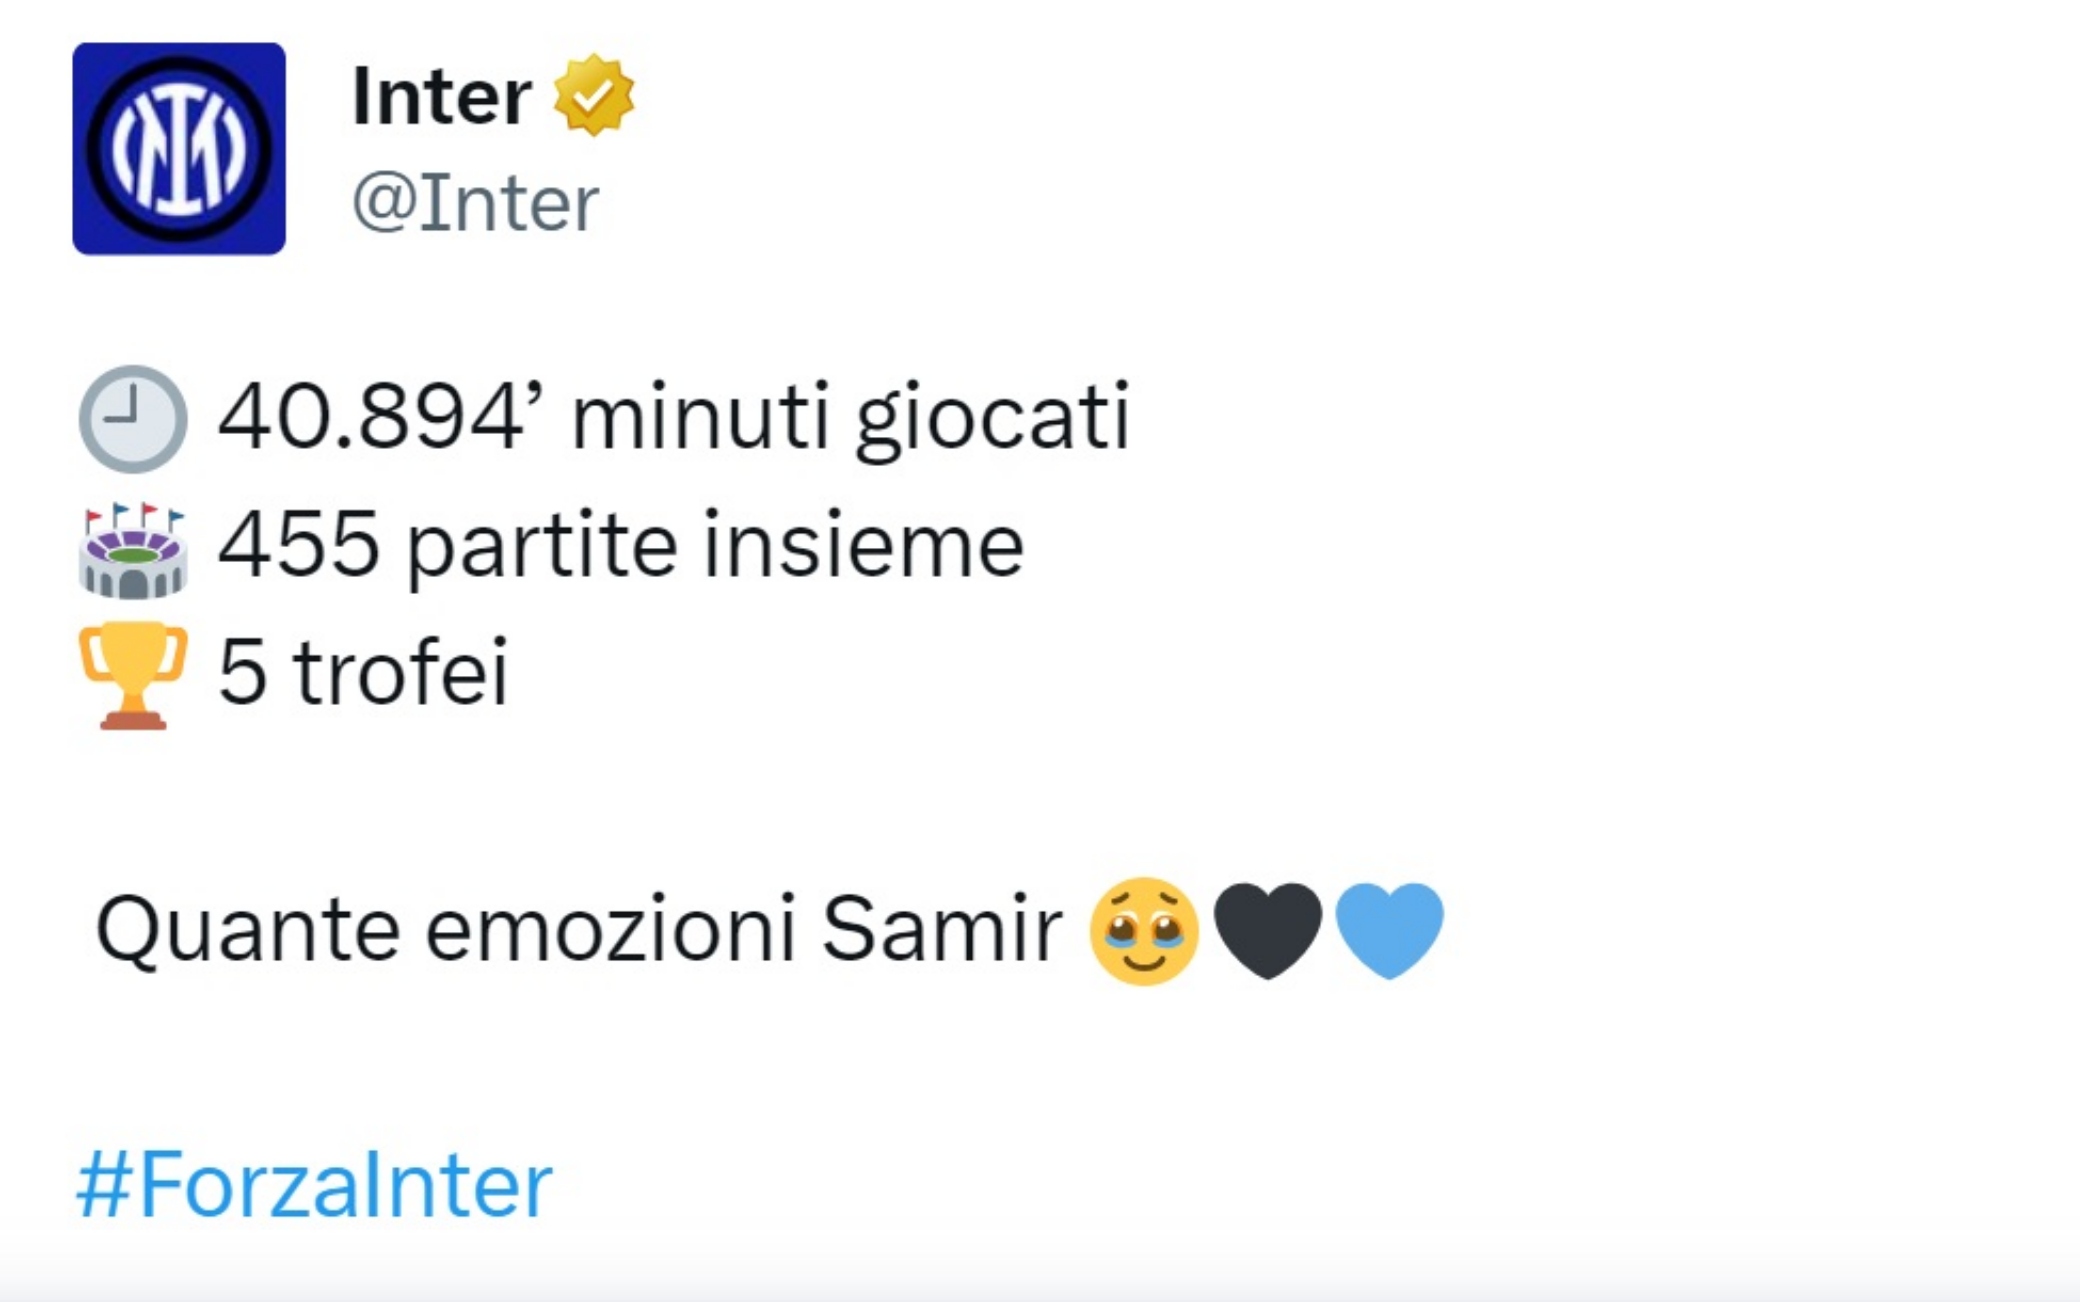Click the gold verified badge
The image size is (2080, 1302).
[594, 95]
